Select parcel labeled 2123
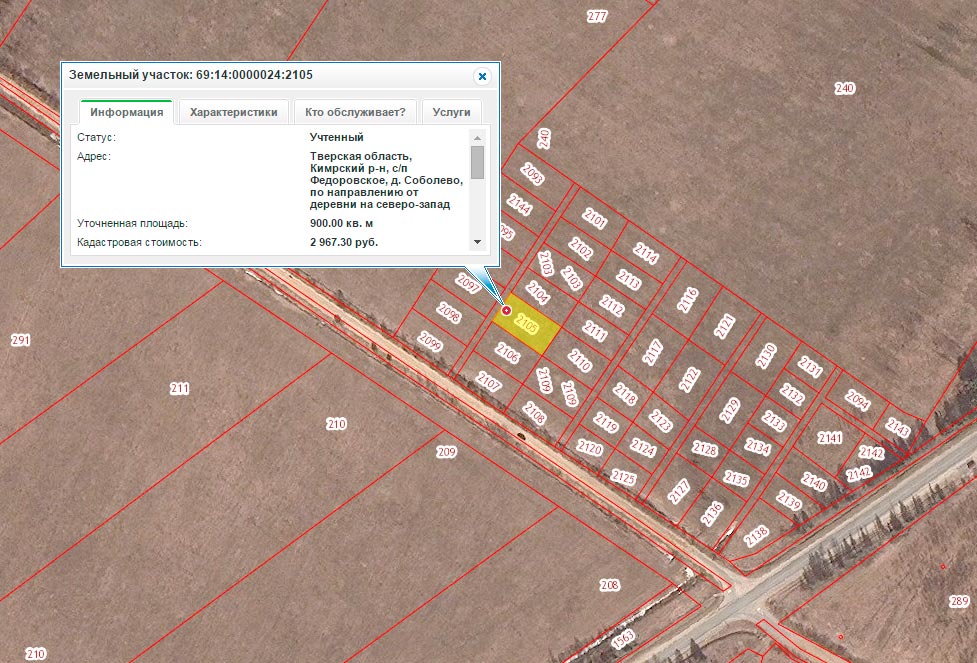Screen dimensions: 977x663 pos(660,421)
